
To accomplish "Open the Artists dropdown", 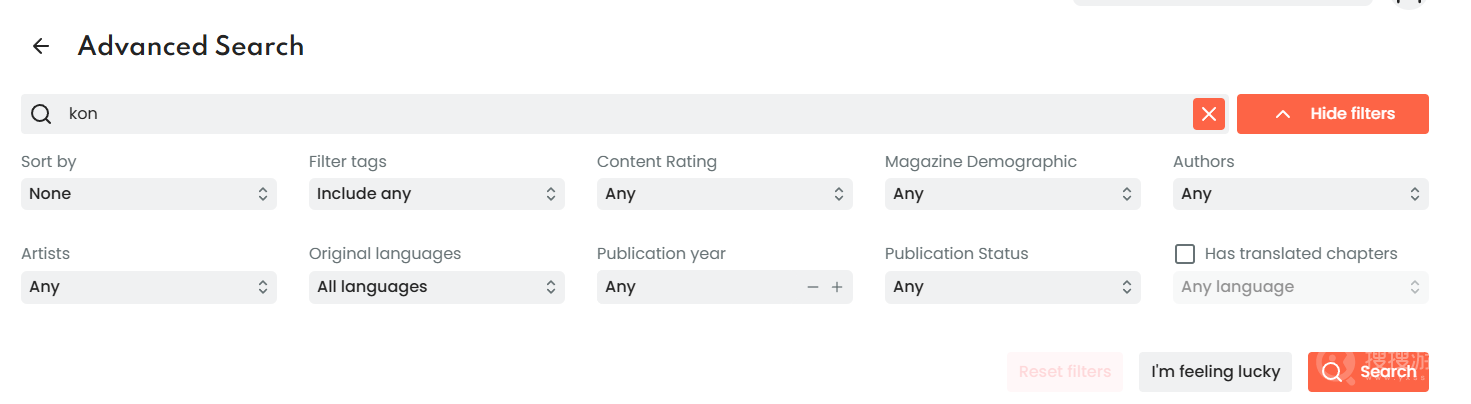I will point(149,287).
